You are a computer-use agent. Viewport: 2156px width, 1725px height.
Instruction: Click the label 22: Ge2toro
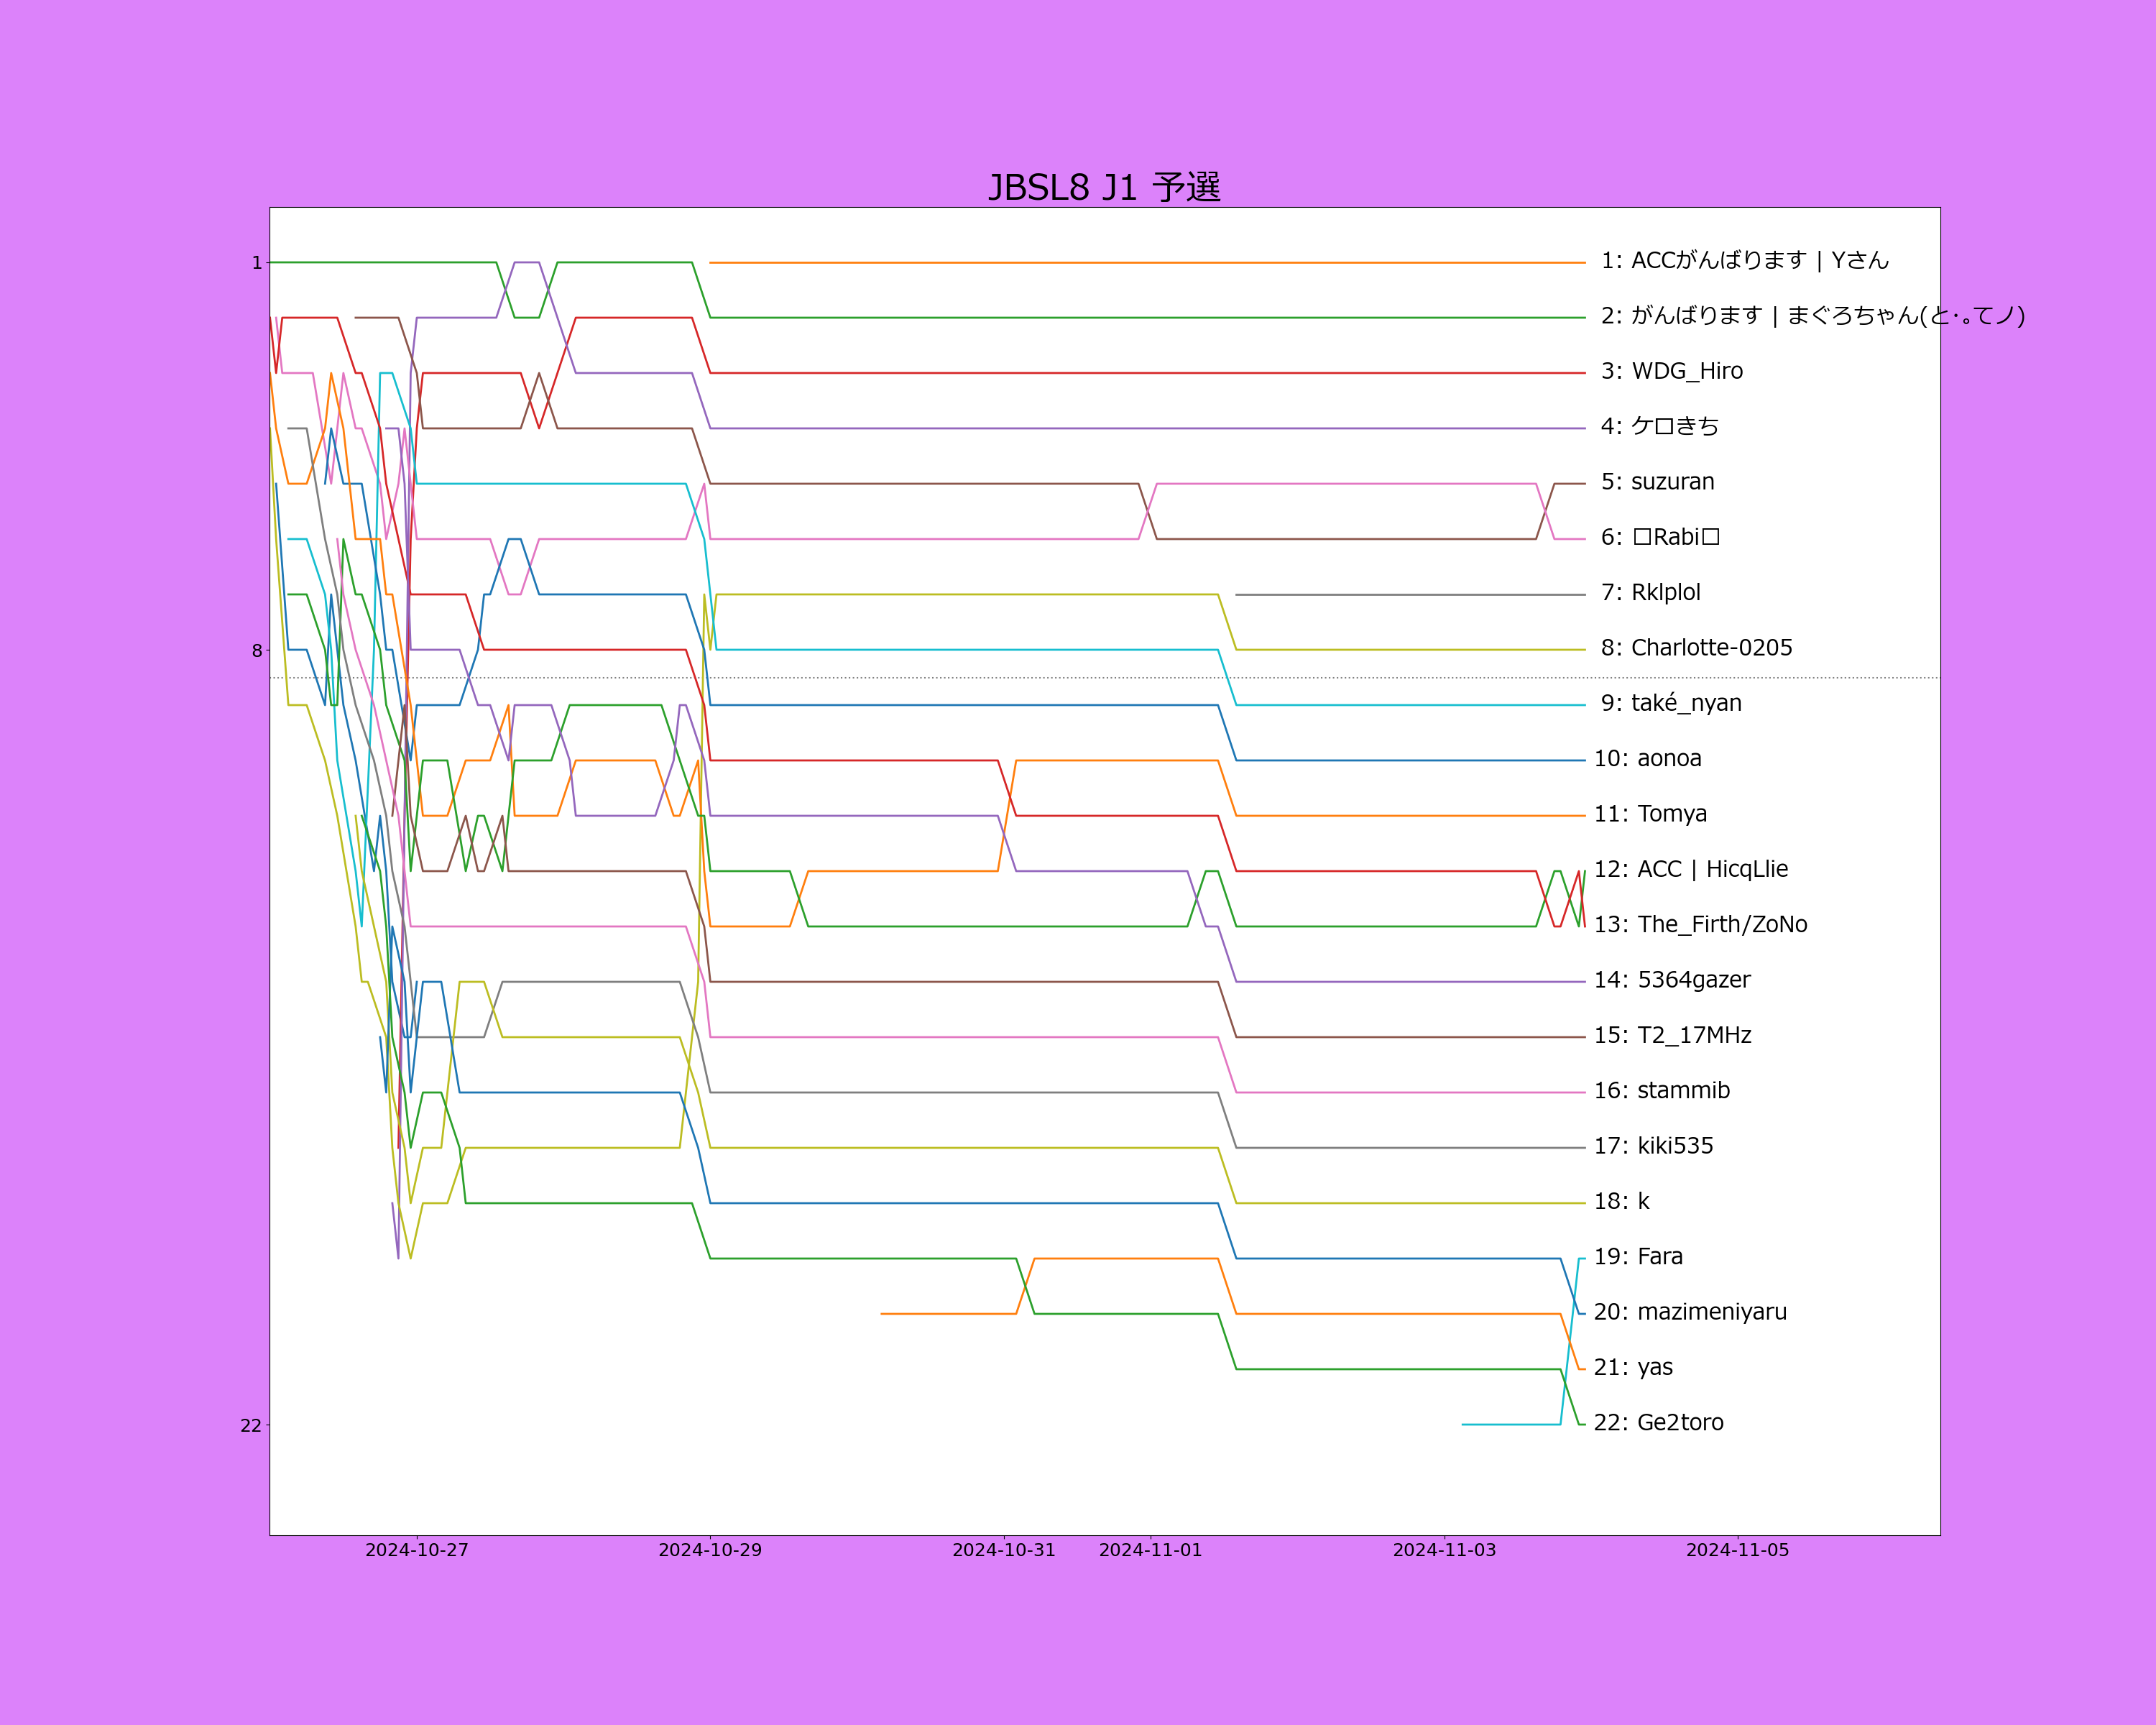(1658, 1423)
